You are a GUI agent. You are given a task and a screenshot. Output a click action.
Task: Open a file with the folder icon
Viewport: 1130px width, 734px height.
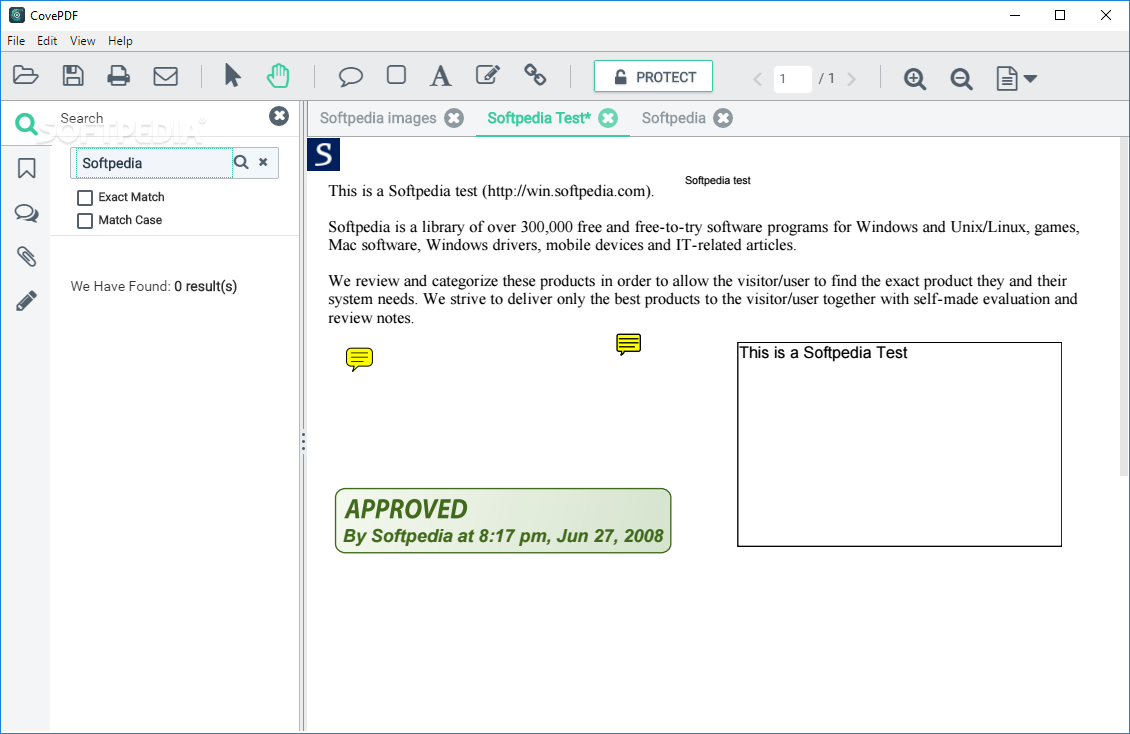26,76
